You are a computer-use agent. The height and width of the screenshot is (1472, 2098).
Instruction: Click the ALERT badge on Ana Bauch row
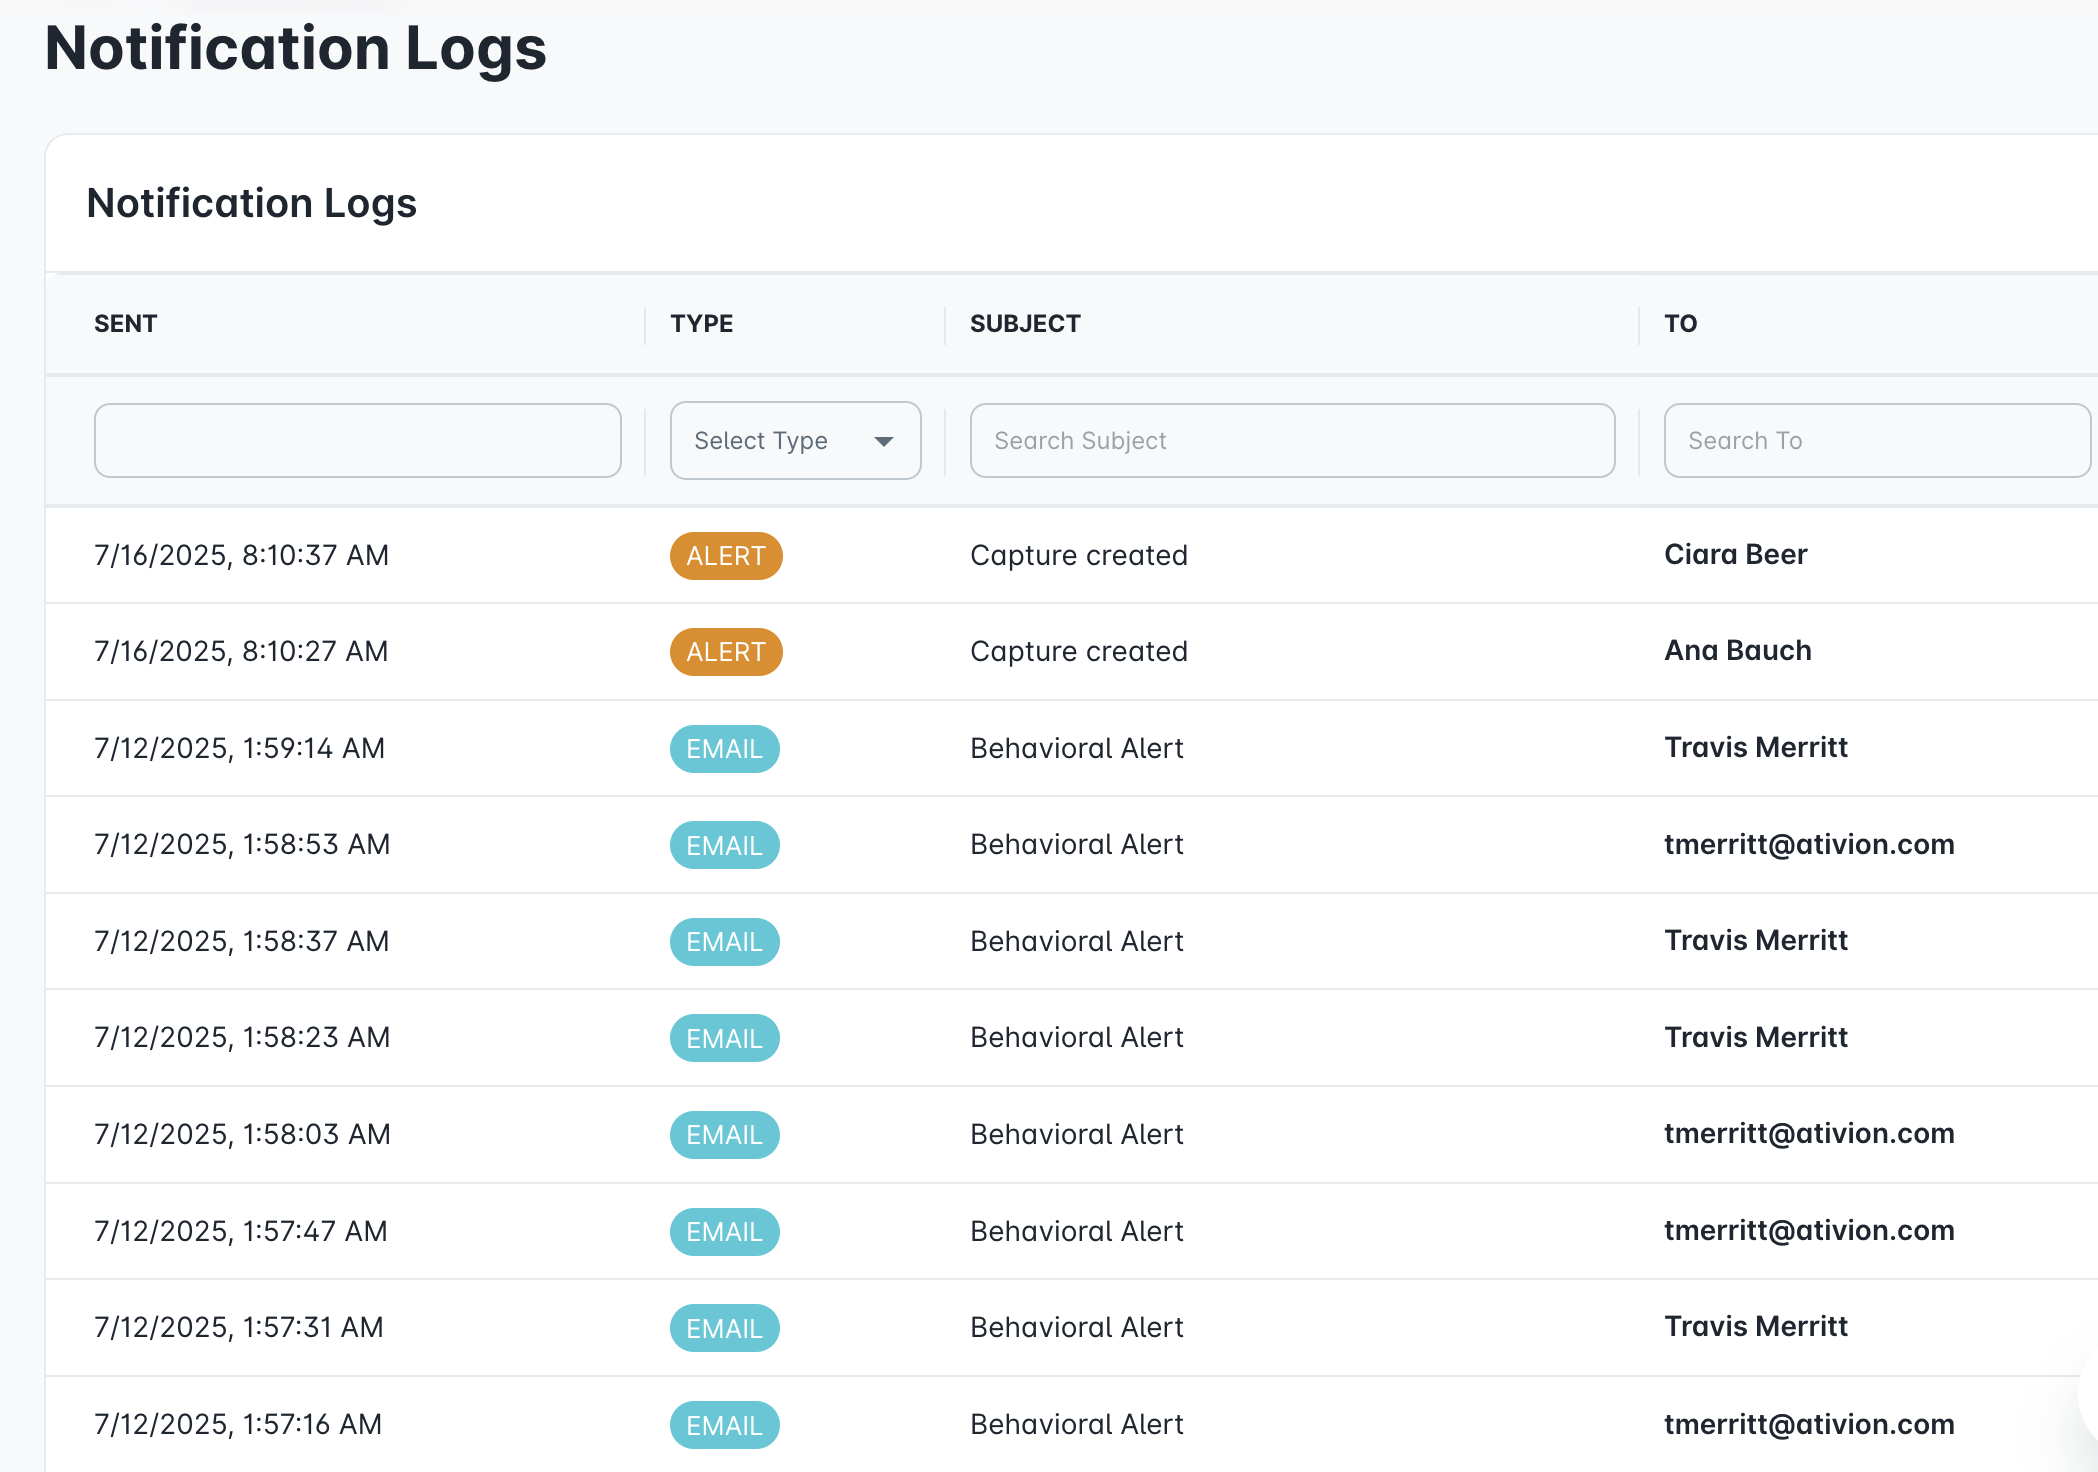tap(726, 651)
